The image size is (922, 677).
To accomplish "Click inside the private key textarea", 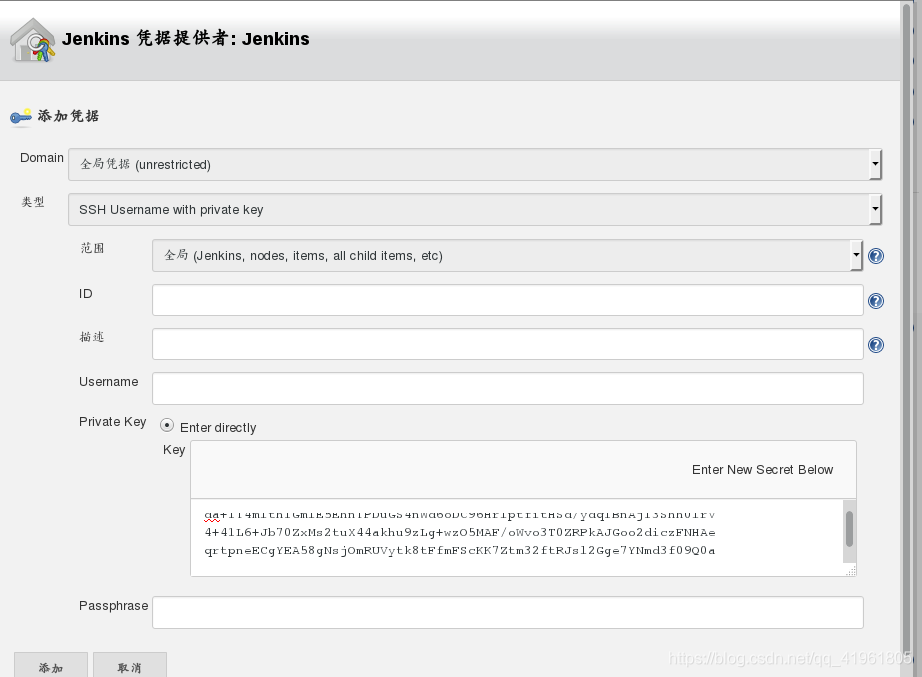I will pos(516,537).
